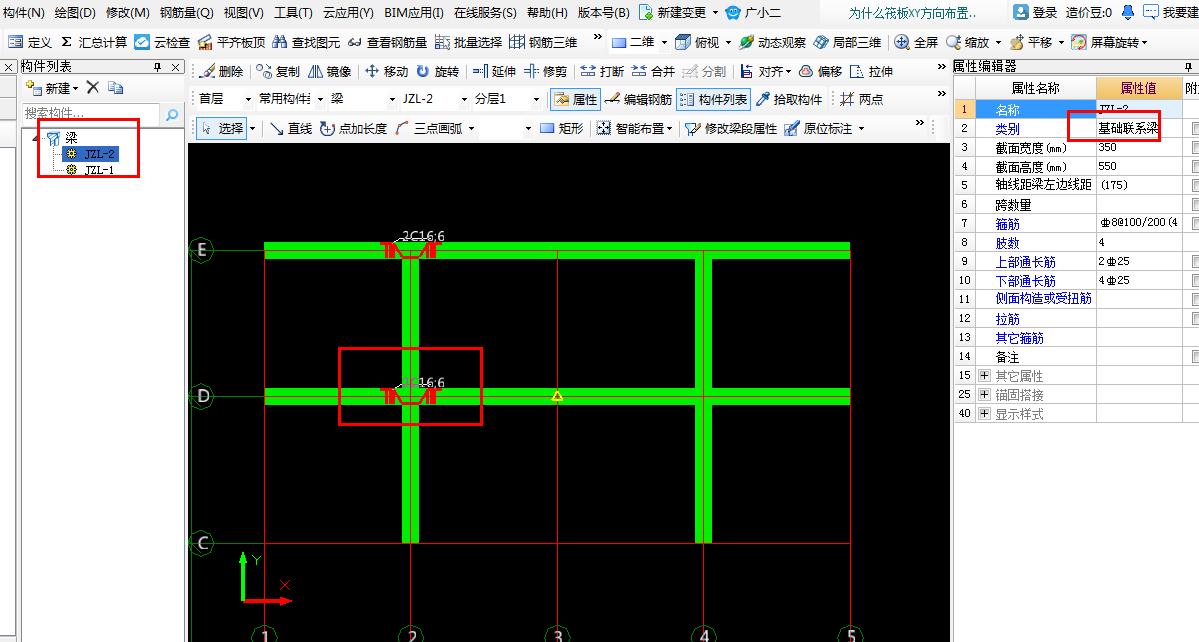Viewport: 1199px width, 642px height.
Task: Tick the 下部通长筋 row checkbox
Action: [1195, 280]
